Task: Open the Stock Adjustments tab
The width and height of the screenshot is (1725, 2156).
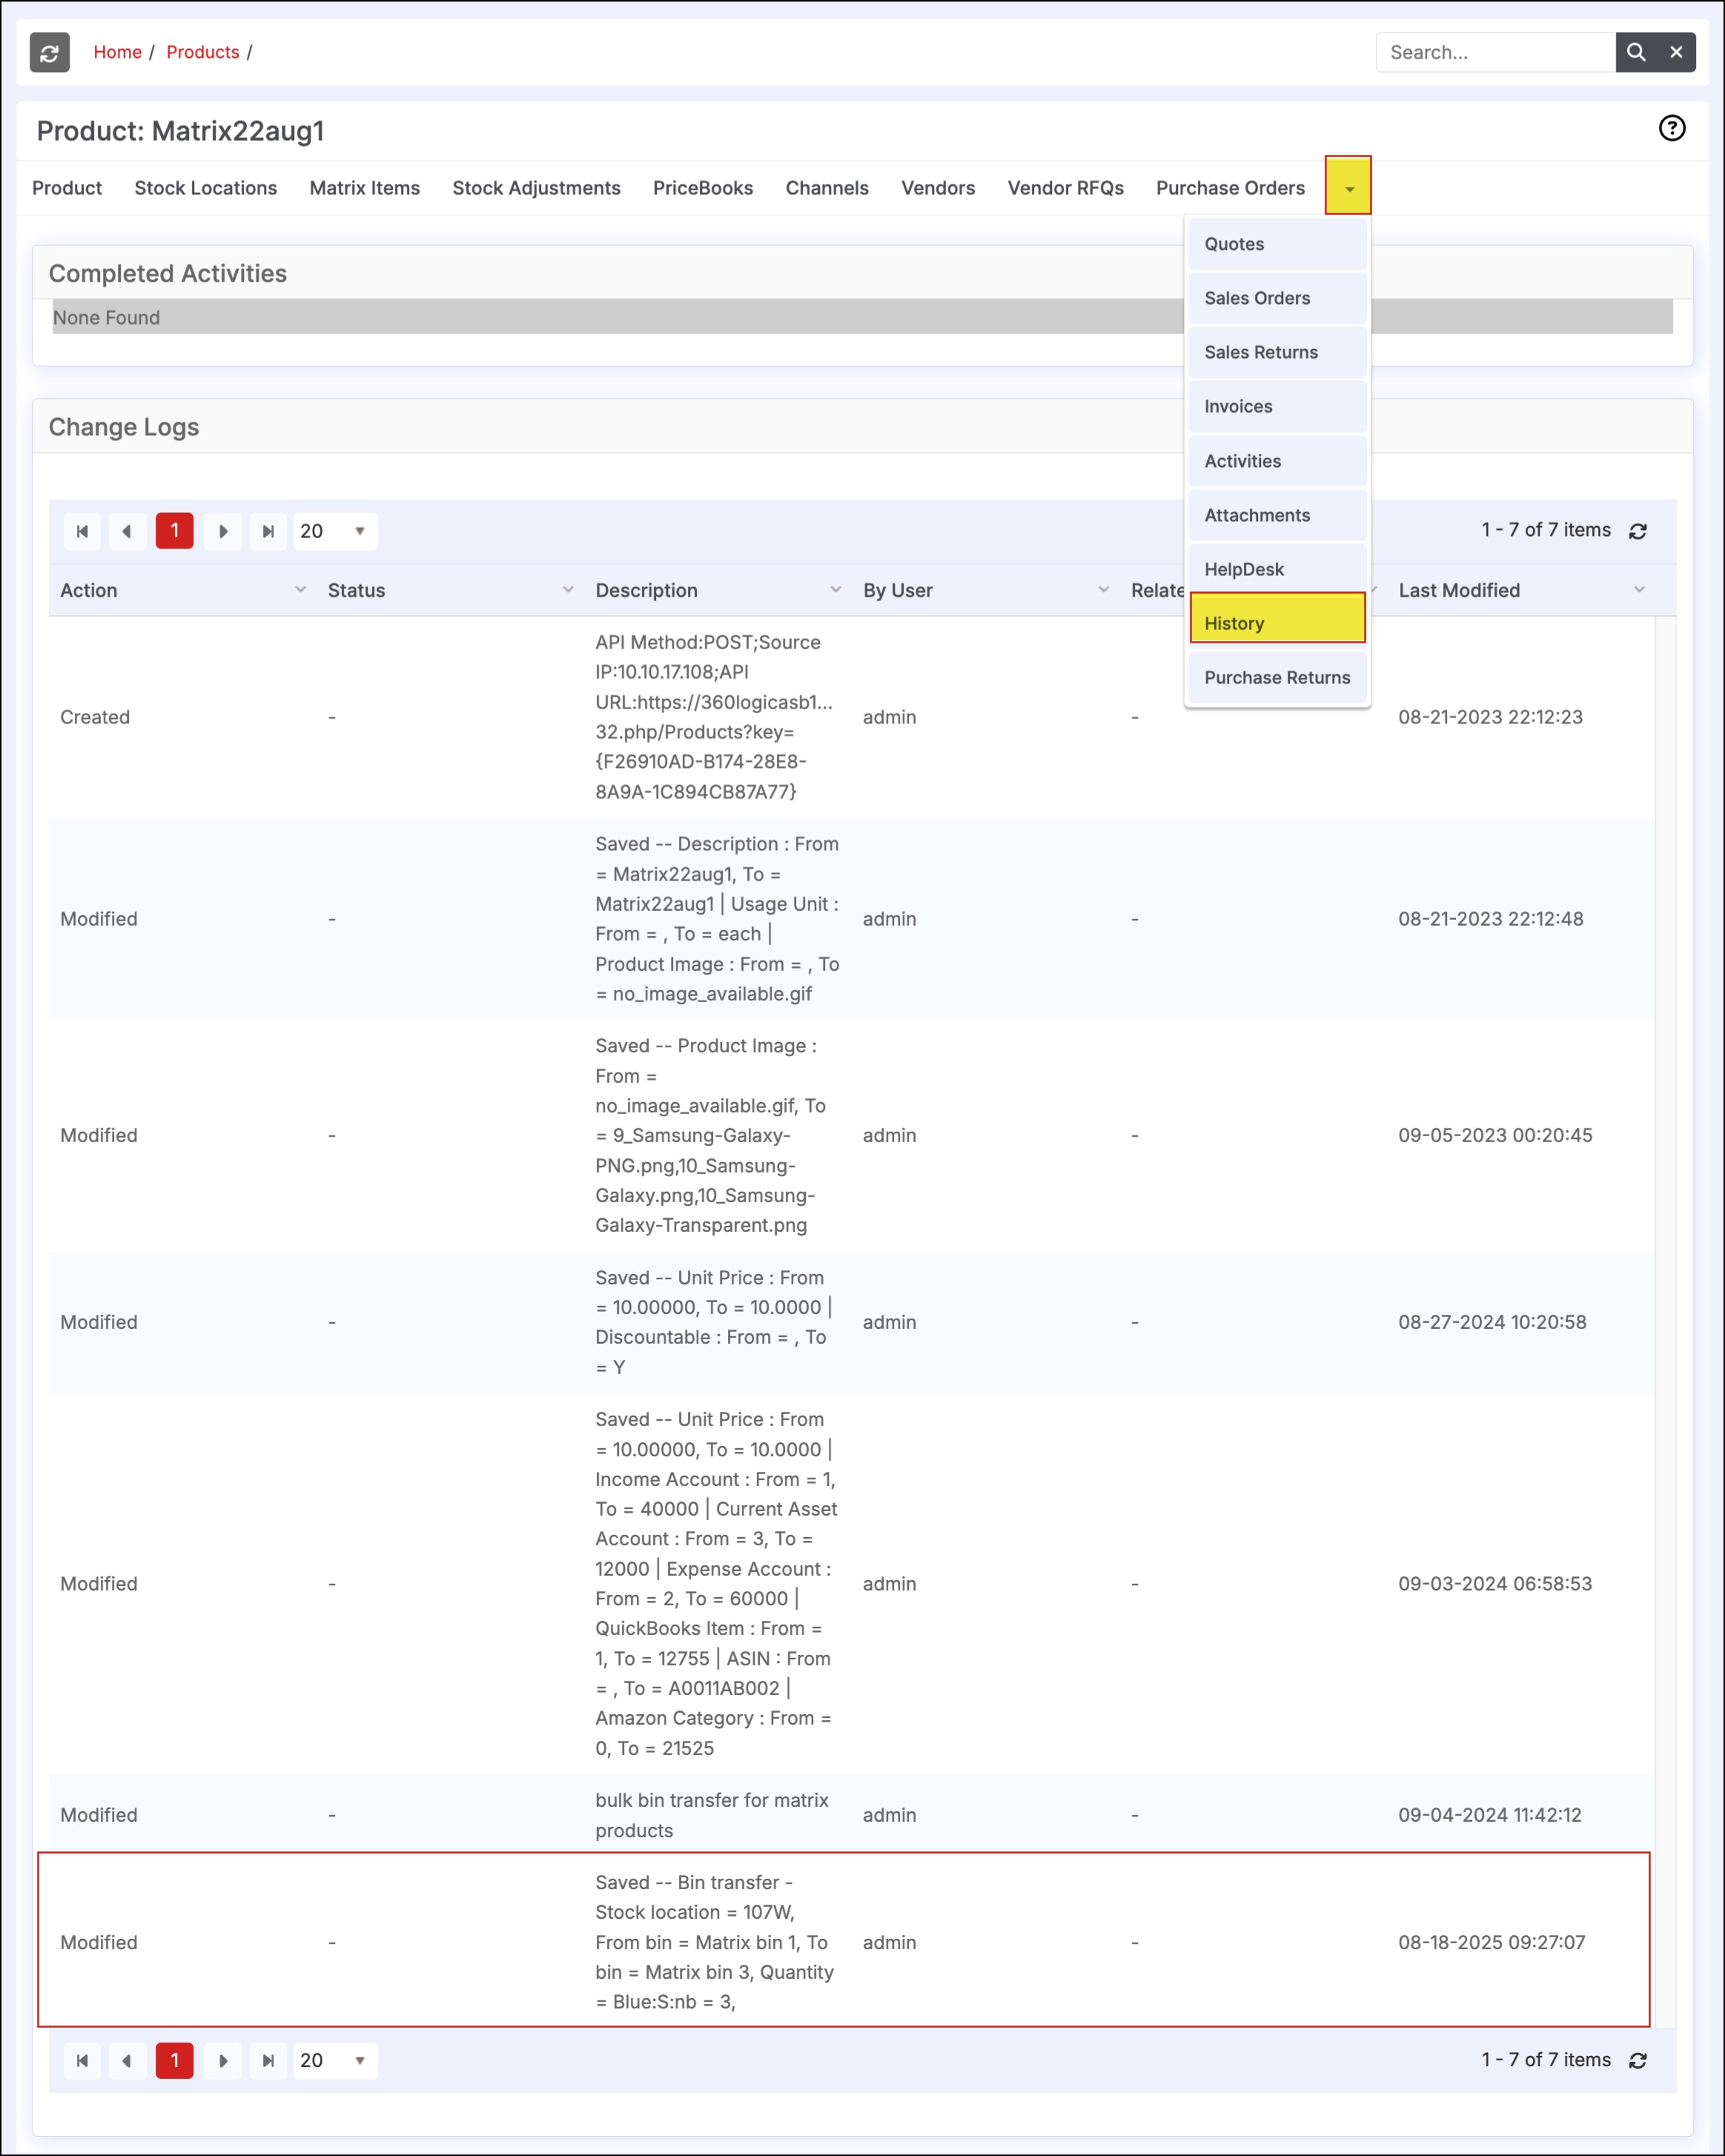Action: 536,188
